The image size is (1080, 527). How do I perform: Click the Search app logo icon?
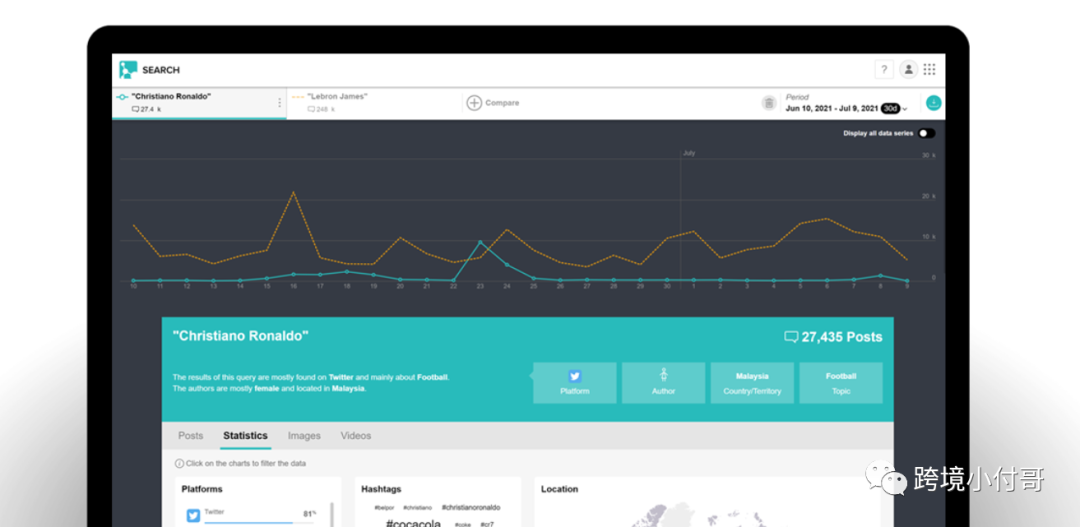coord(128,70)
